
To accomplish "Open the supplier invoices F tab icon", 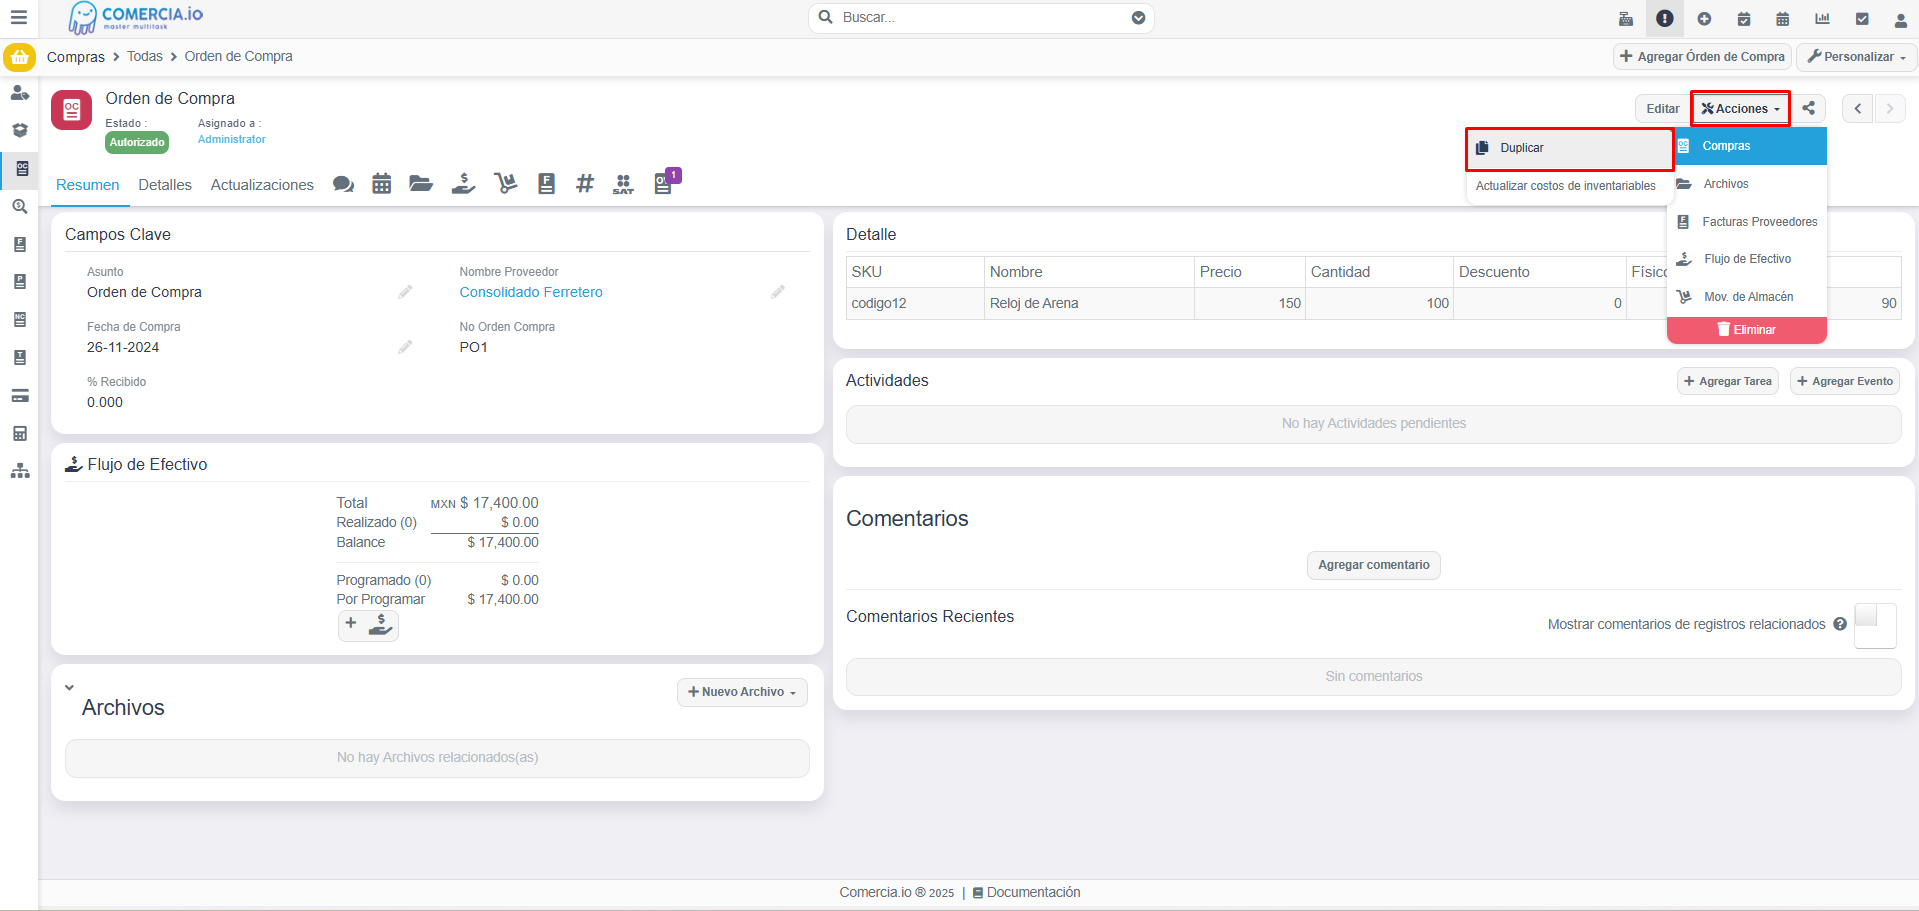I will pyautogui.click(x=546, y=184).
